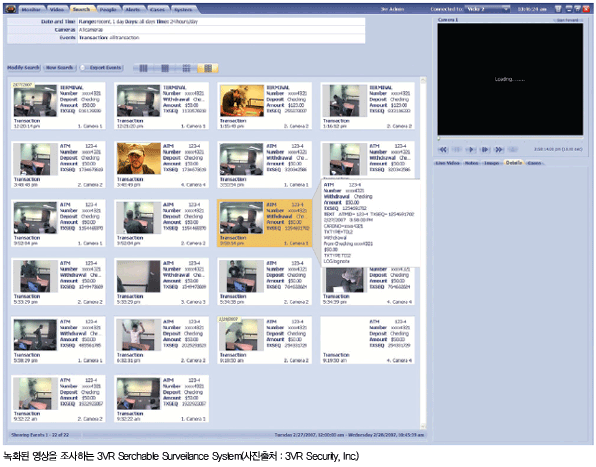Select the third grid layout view icon
Screen dimensions: 596x467
(186, 68)
